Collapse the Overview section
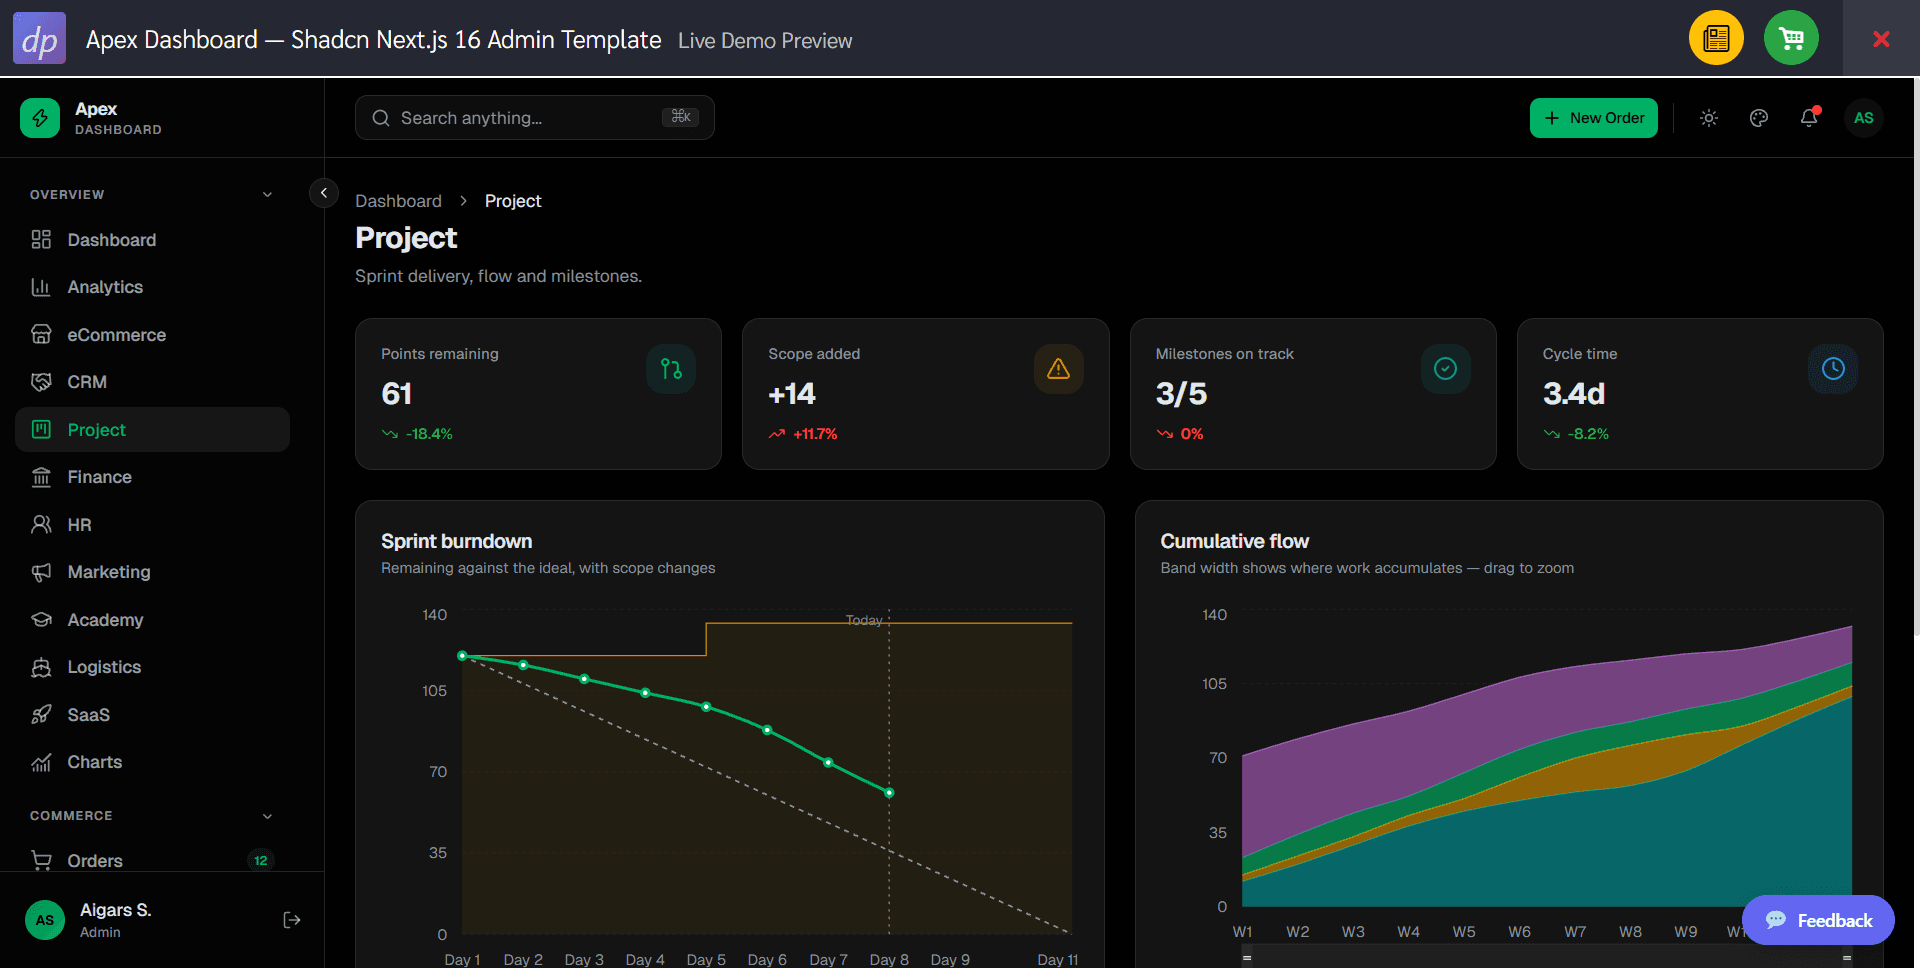 pos(267,195)
